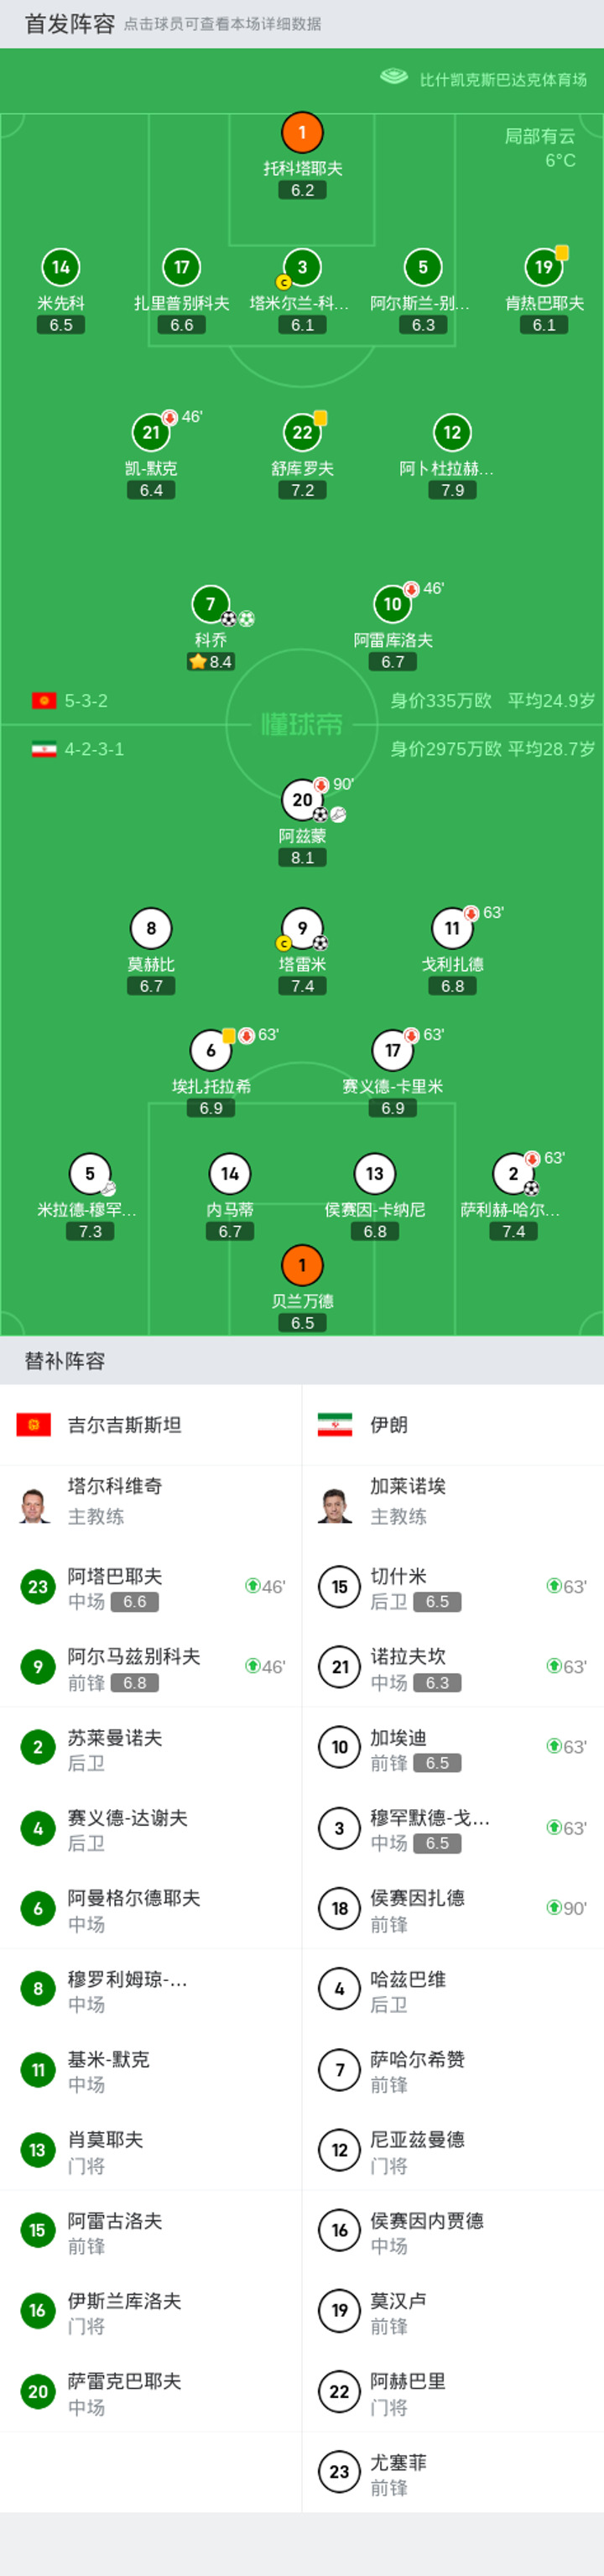Screen dimensions: 604x2576
Task: Select substitute 阿塔巴耶夫 number 23 row
Action: [151, 1586]
